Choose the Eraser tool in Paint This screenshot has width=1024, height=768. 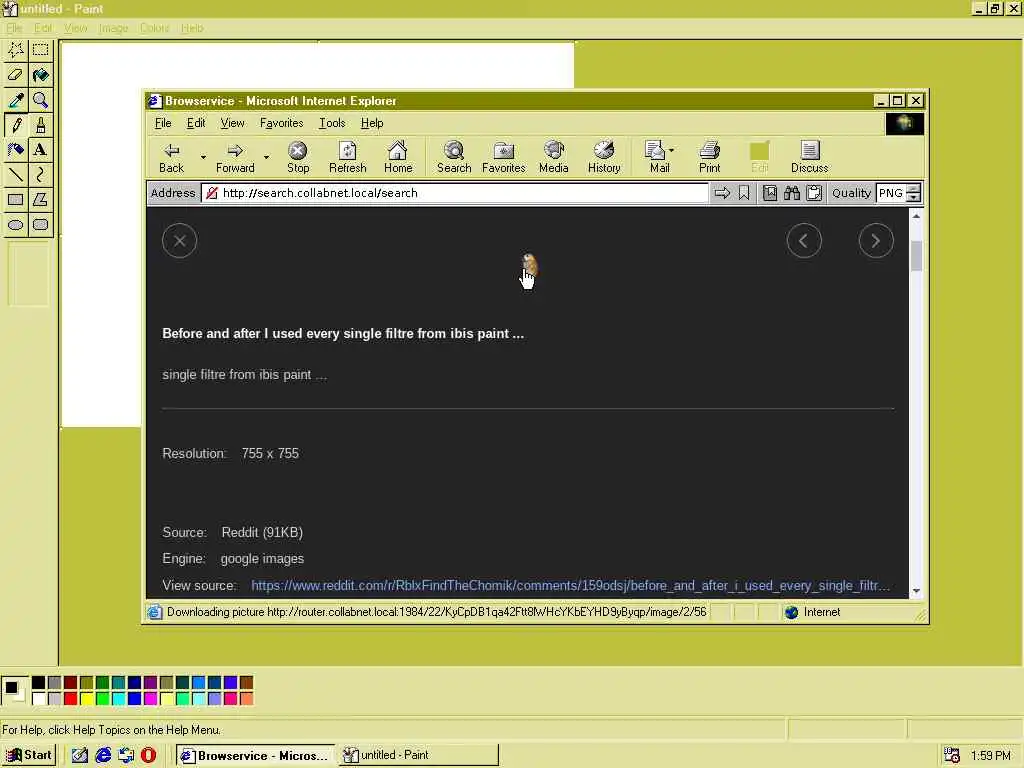click(x=16, y=74)
